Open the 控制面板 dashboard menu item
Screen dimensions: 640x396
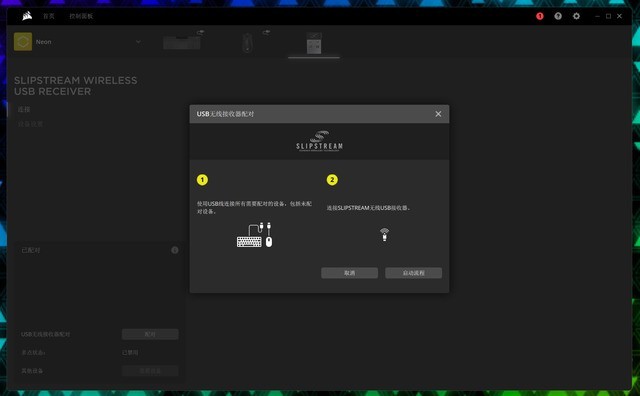(x=81, y=16)
